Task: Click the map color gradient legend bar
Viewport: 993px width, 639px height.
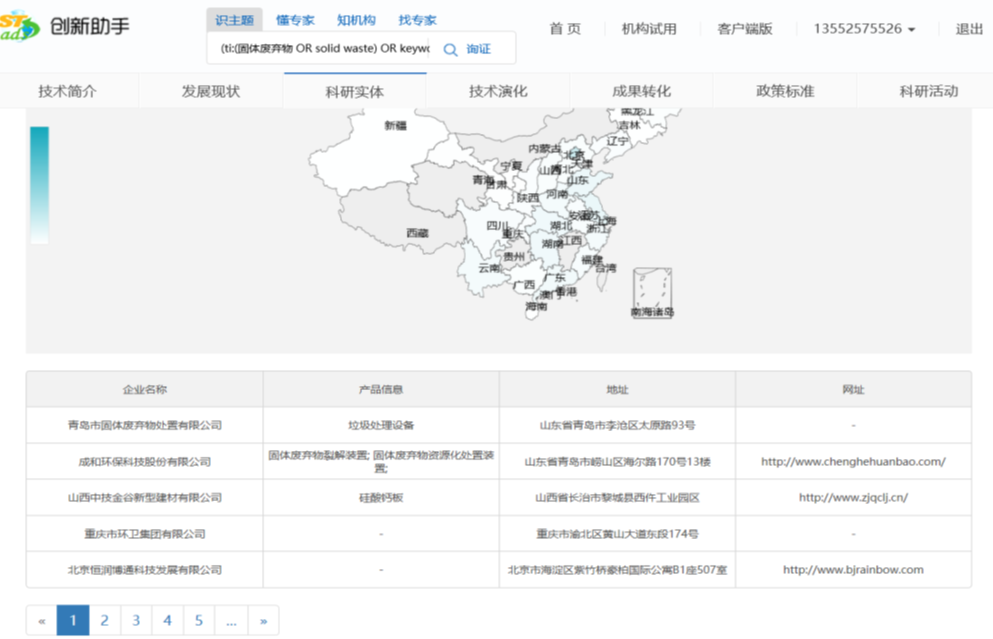Action: click(x=39, y=184)
